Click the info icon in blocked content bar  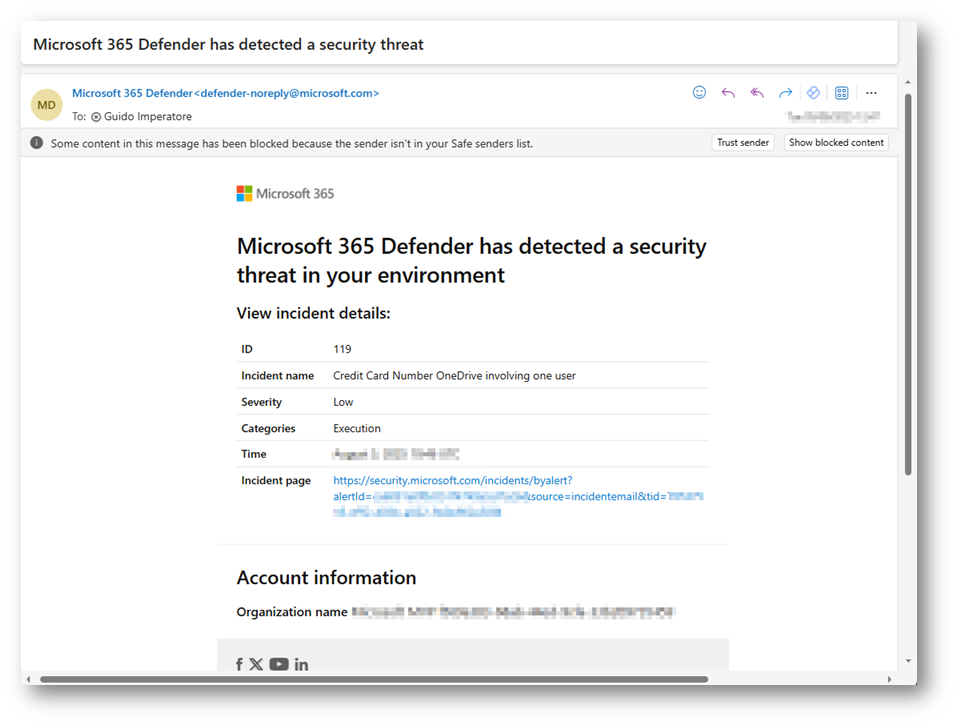click(37, 143)
